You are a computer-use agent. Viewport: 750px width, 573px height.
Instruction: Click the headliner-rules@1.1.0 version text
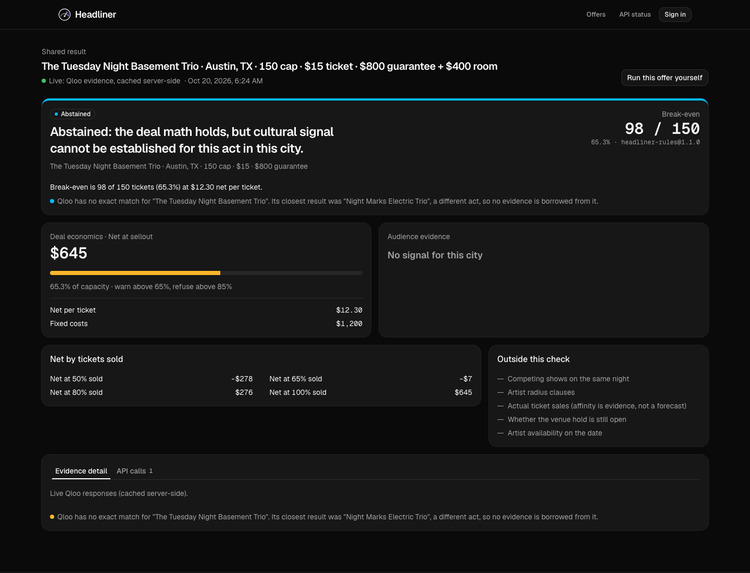tap(660, 142)
